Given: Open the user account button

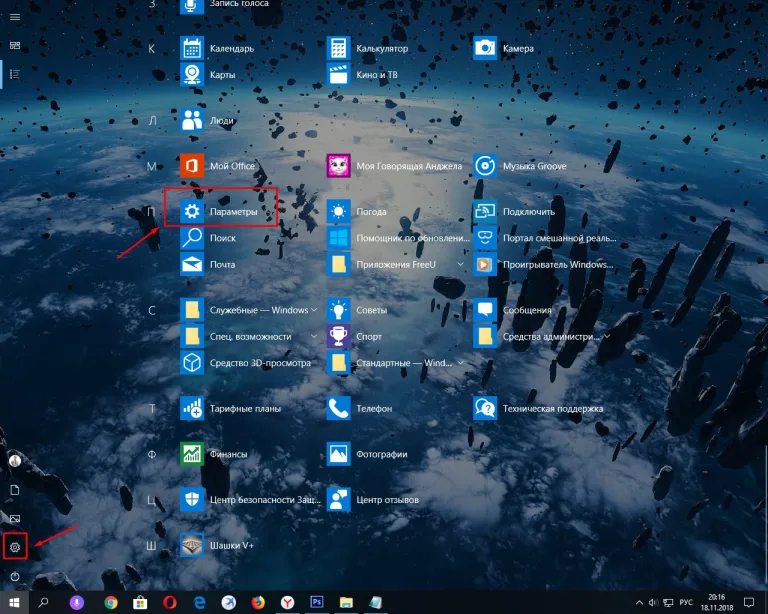Looking at the screenshot, I should click(15, 461).
